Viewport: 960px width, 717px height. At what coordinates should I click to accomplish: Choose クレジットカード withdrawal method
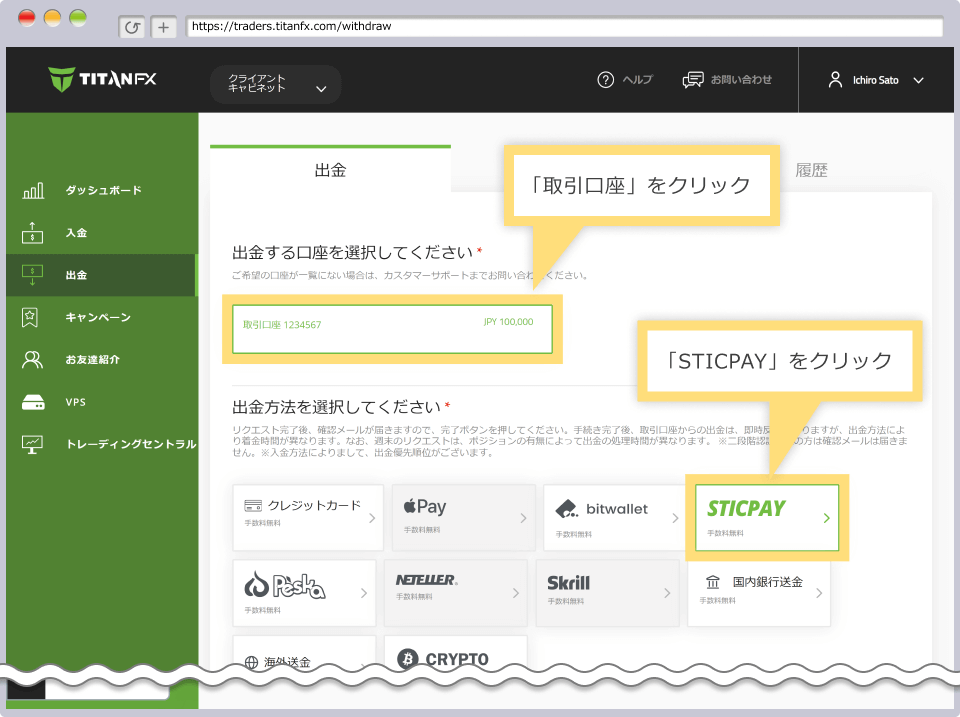pyautogui.click(x=308, y=517)
